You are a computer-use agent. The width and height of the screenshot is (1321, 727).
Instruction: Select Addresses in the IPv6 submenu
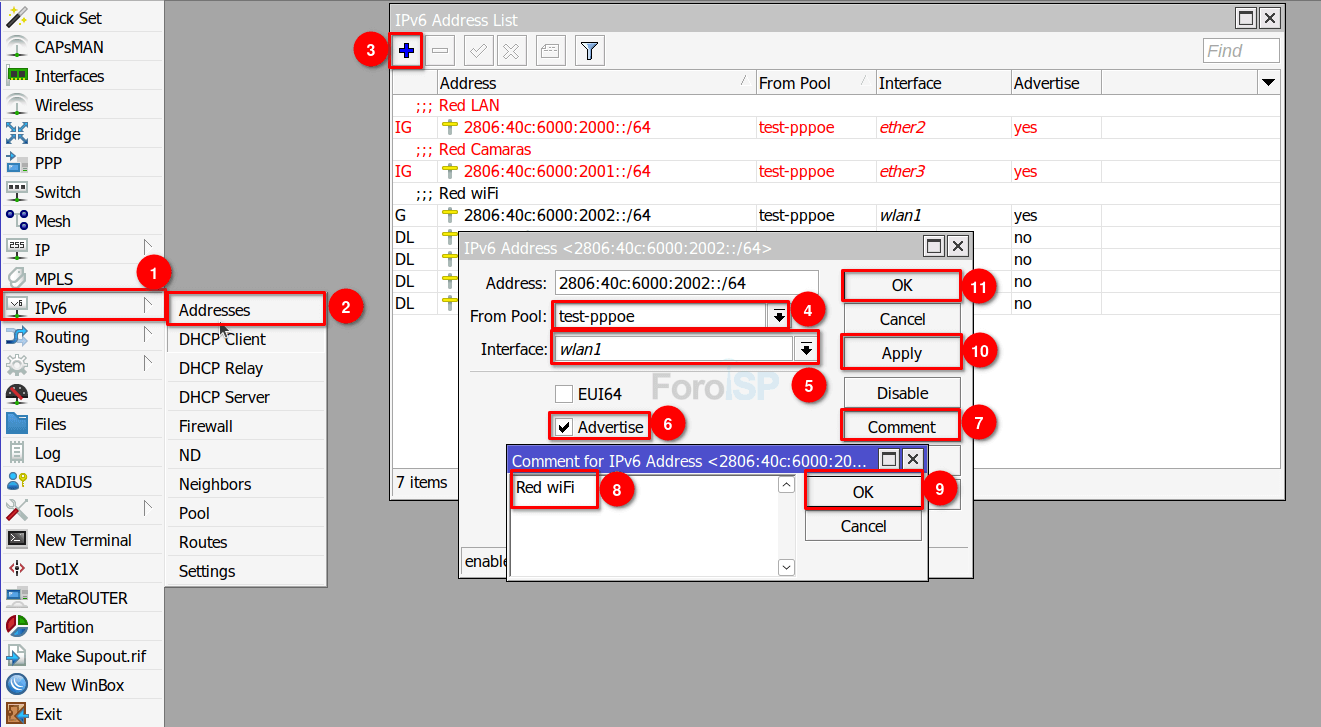coord(214,310)
